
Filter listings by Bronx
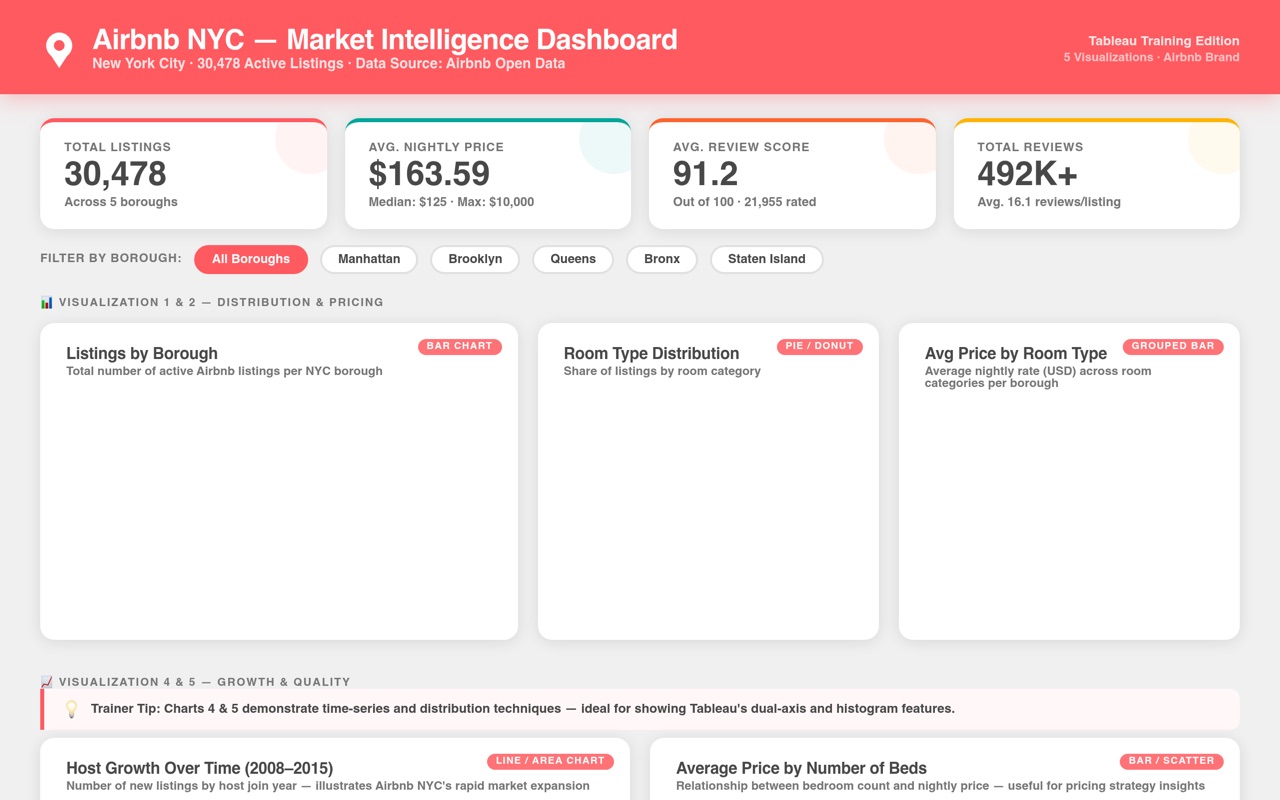(x=662, y=259)
